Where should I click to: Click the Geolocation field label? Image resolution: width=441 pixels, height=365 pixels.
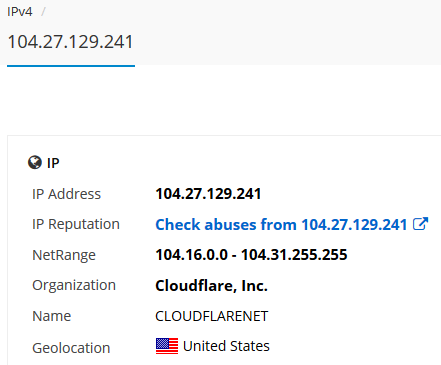[x=71, y=348]
